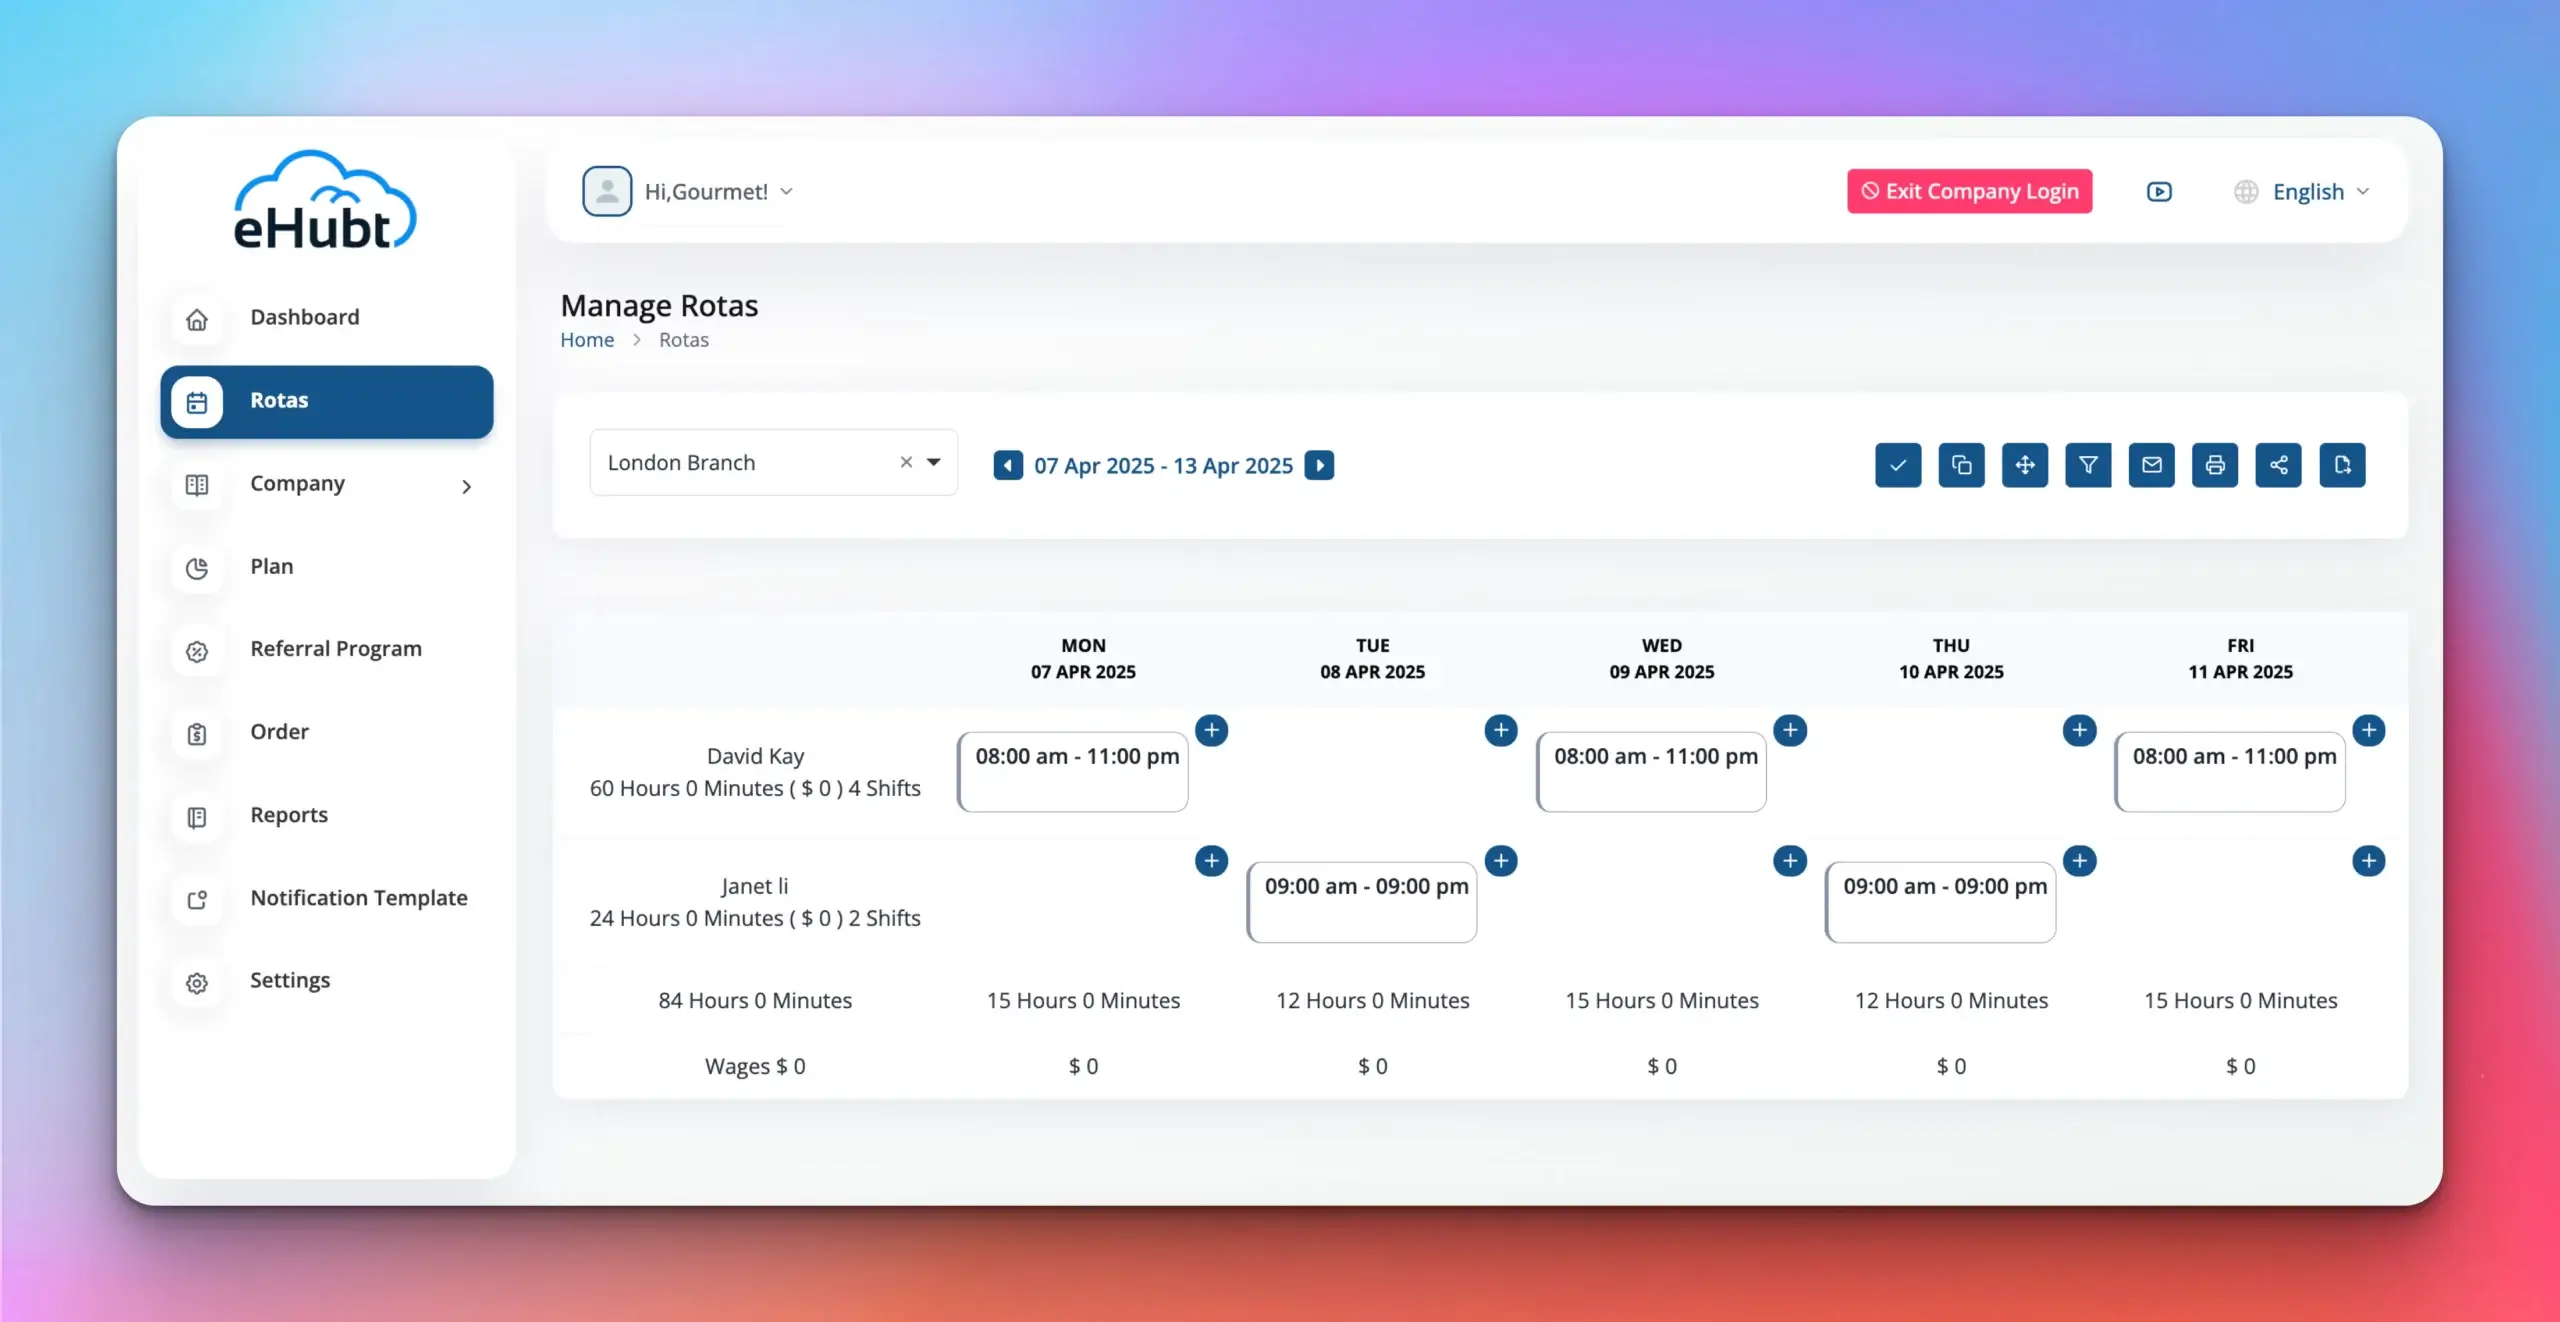Viewport: 2560px width, 1322px height.
Task: Click the Reports icon in sidebar
Action: pos(197,818)
